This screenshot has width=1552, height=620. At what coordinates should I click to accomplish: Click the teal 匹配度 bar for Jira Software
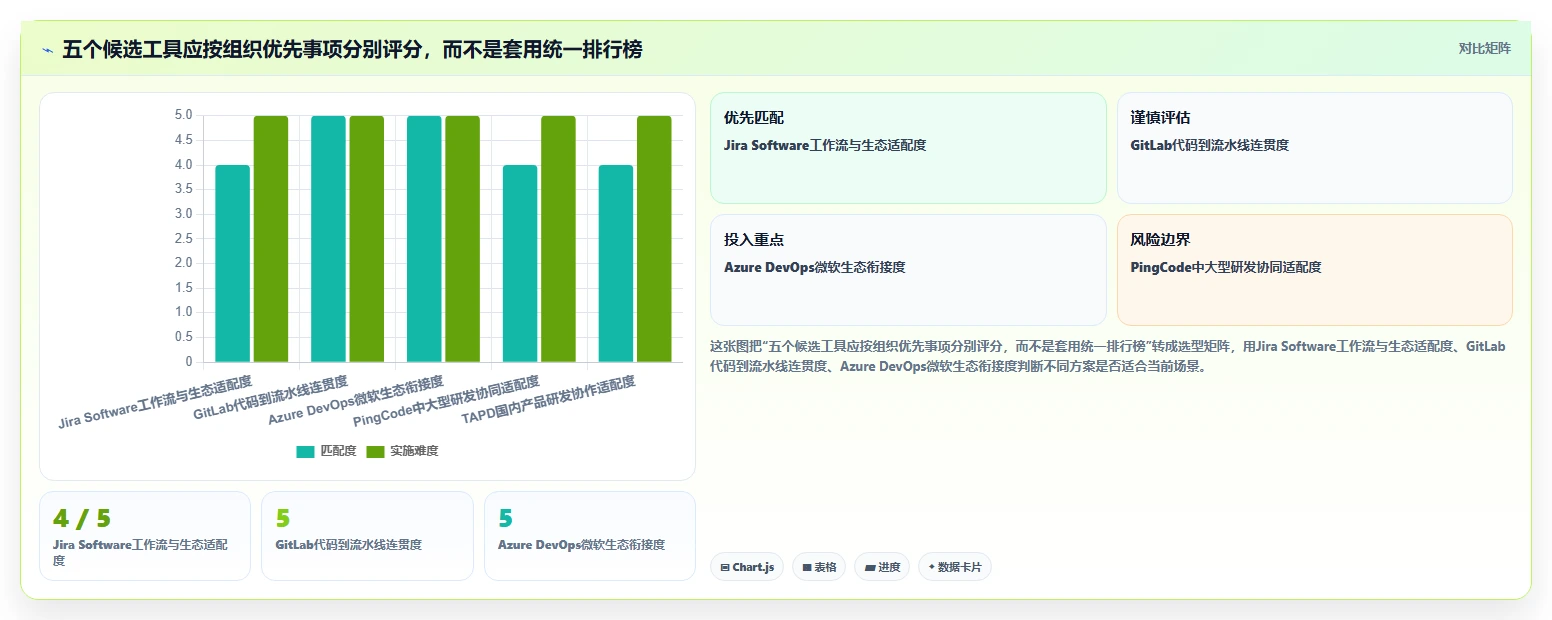pos(233,263)
